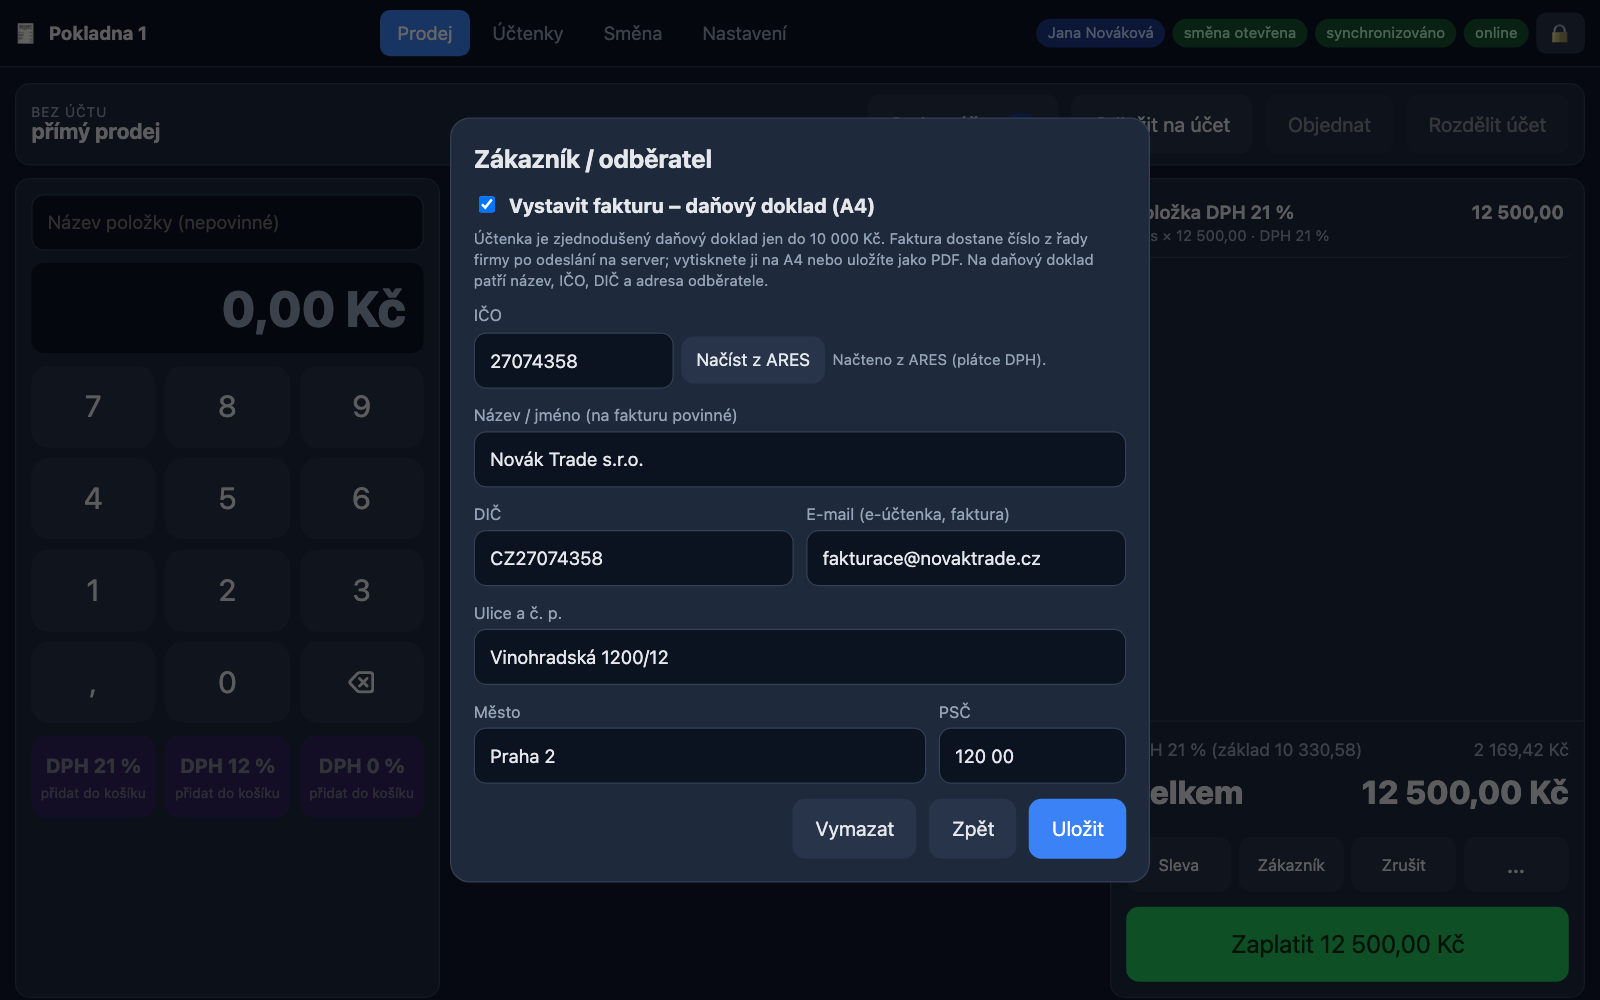Click Načíst z ARES button
The height and width of the screenshot is (1000, 1600).
[753, 360]
